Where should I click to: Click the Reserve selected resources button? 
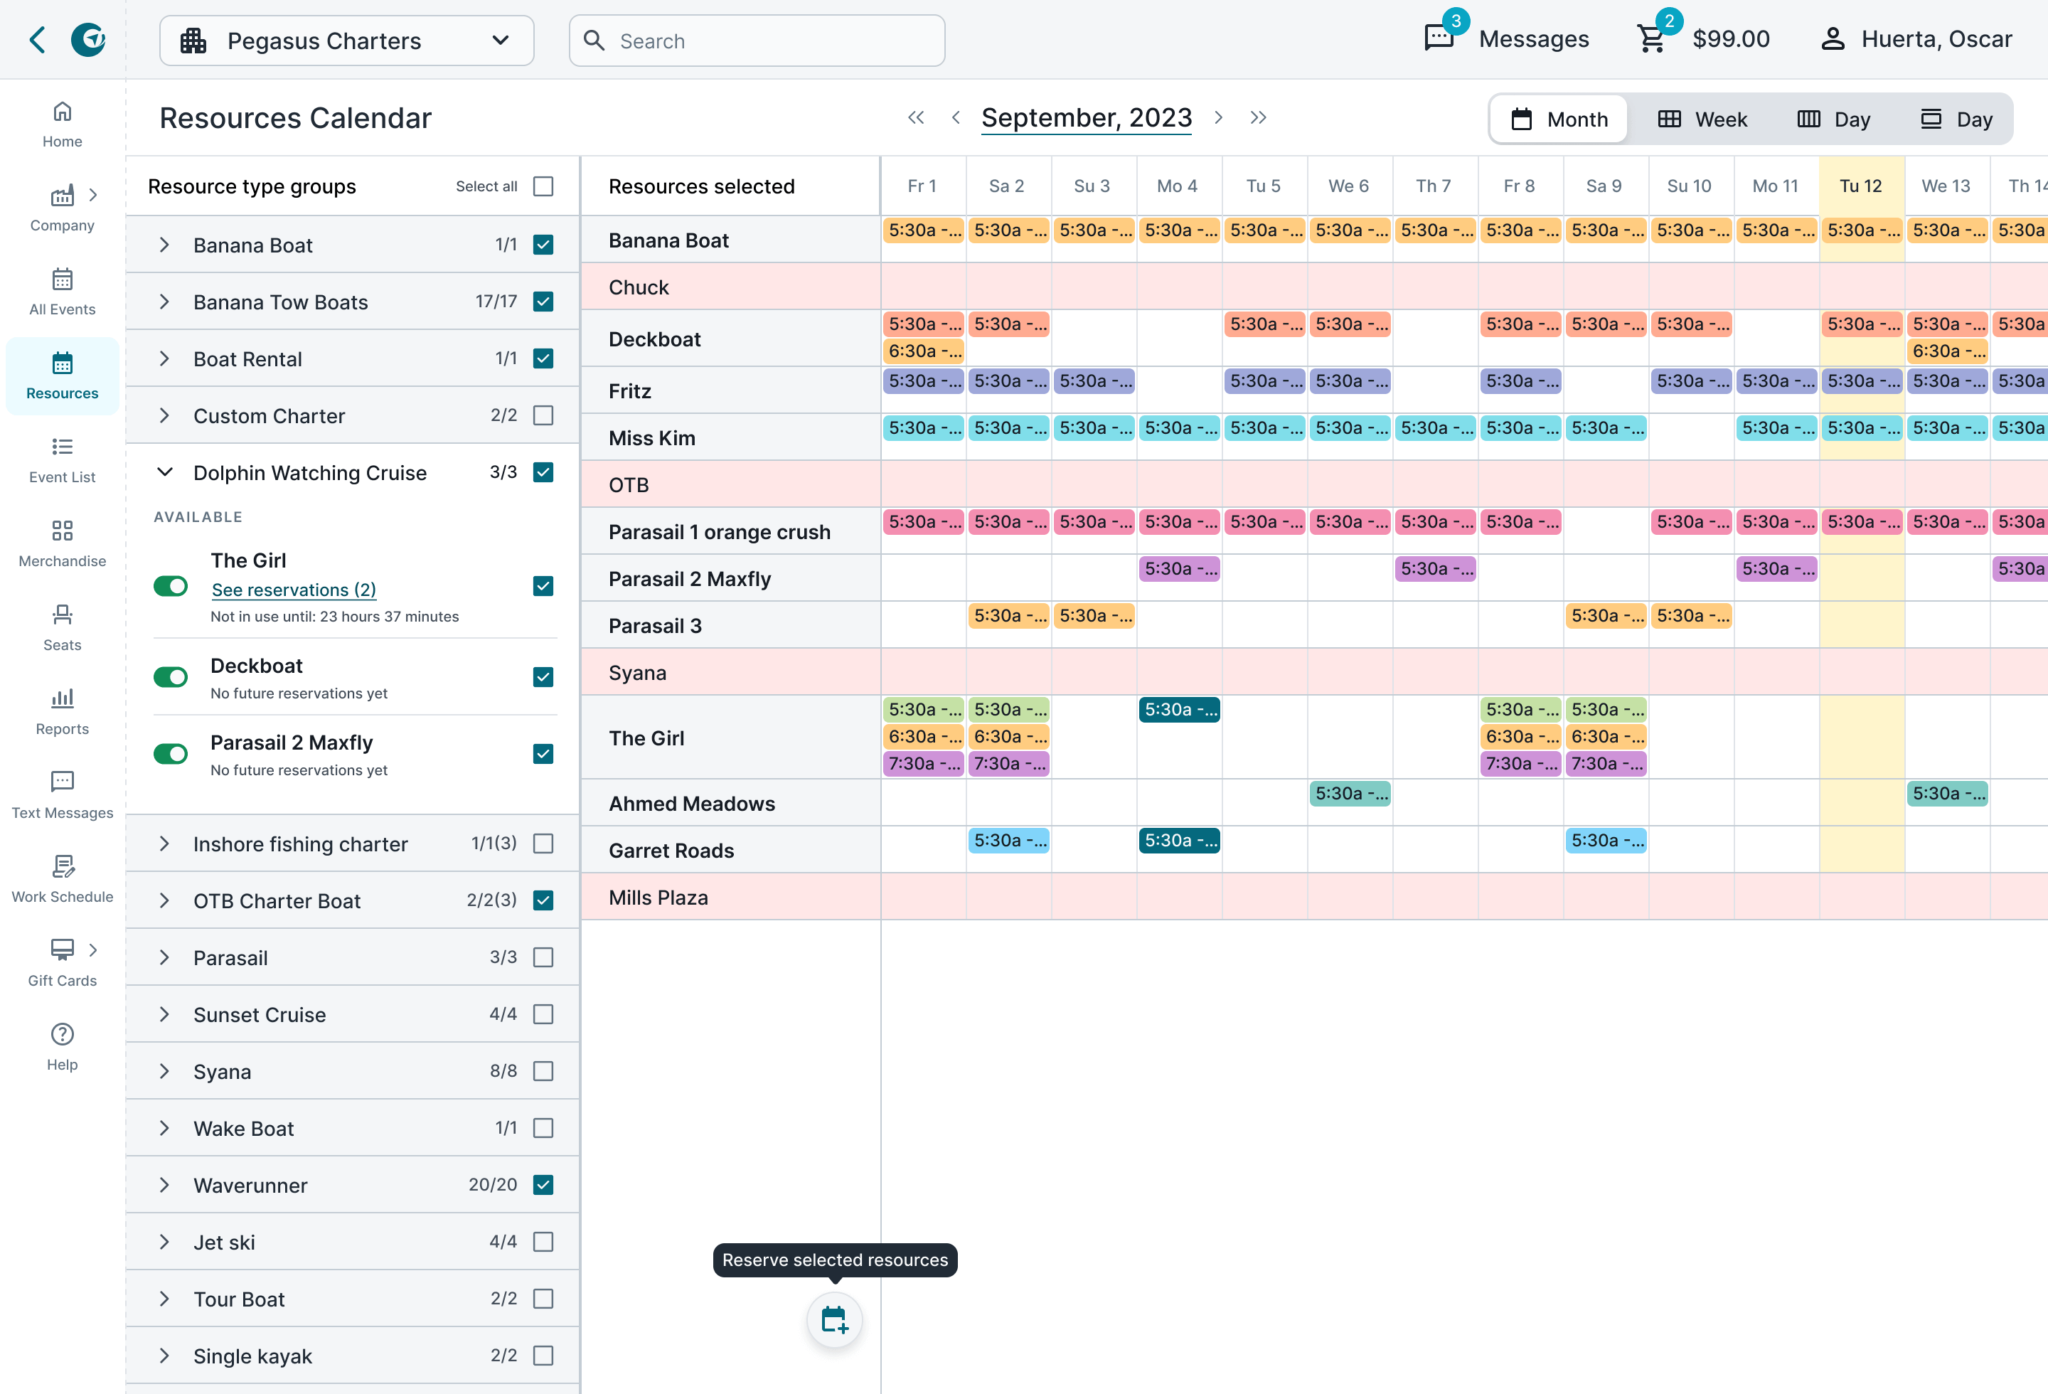834,1321
